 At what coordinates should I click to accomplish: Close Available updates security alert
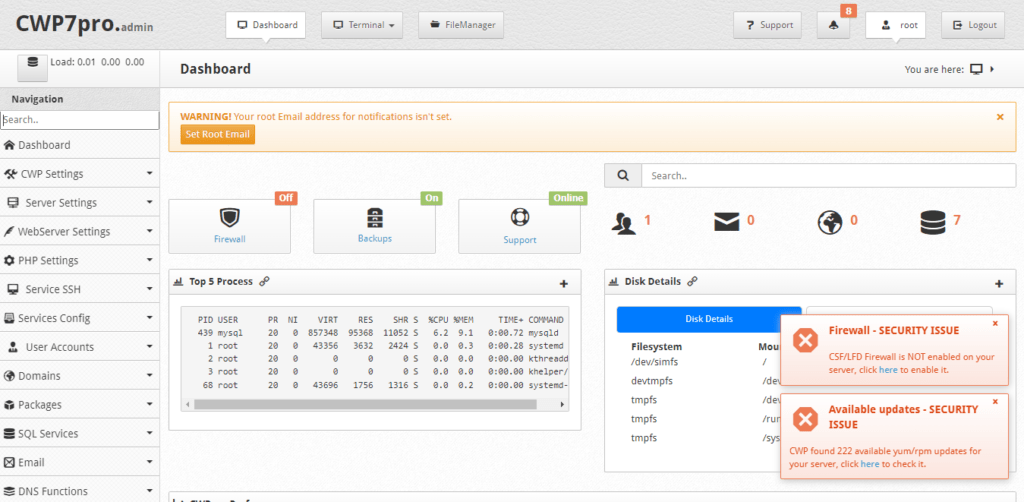tap(995, 401)
